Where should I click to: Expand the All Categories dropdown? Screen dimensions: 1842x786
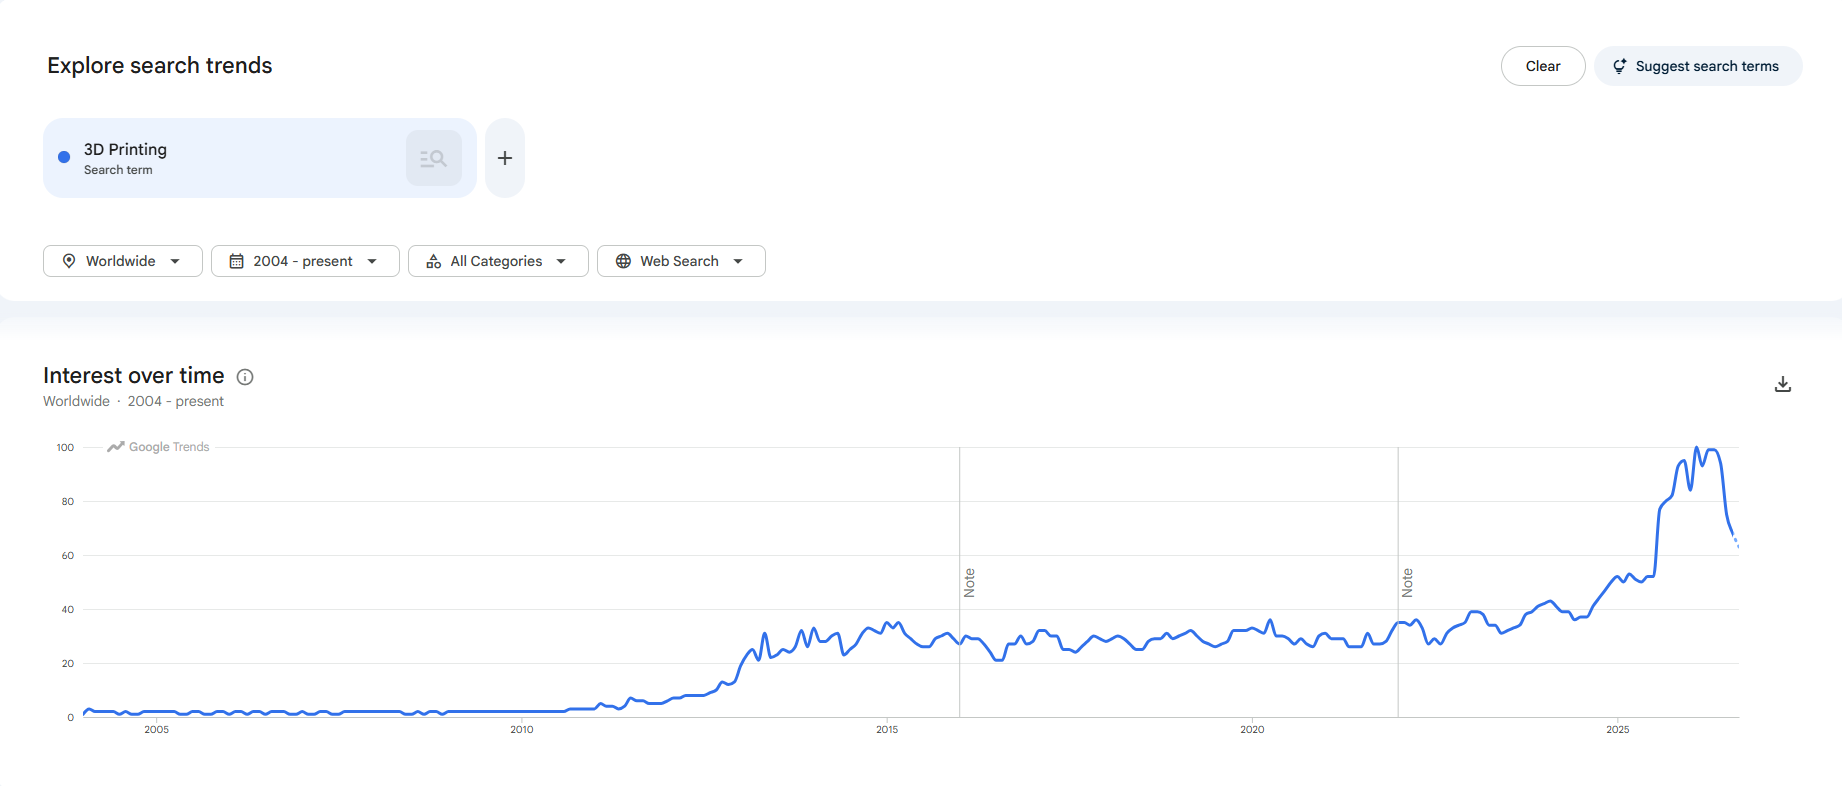[498, 261]
